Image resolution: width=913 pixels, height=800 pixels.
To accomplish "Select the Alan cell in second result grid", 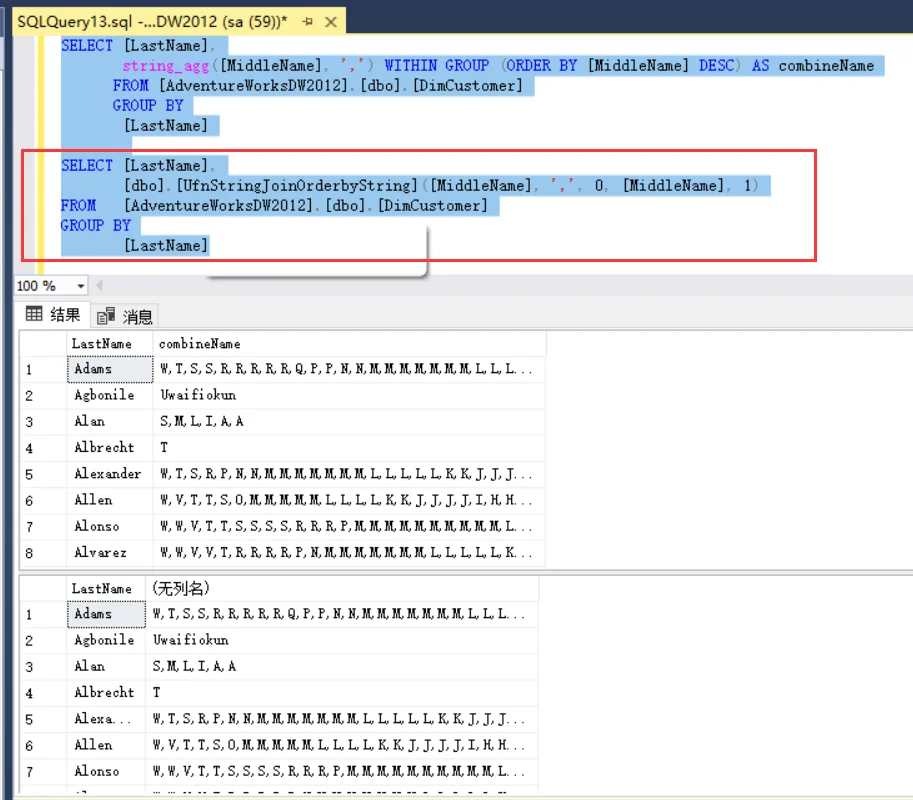I will coord(106,667).
